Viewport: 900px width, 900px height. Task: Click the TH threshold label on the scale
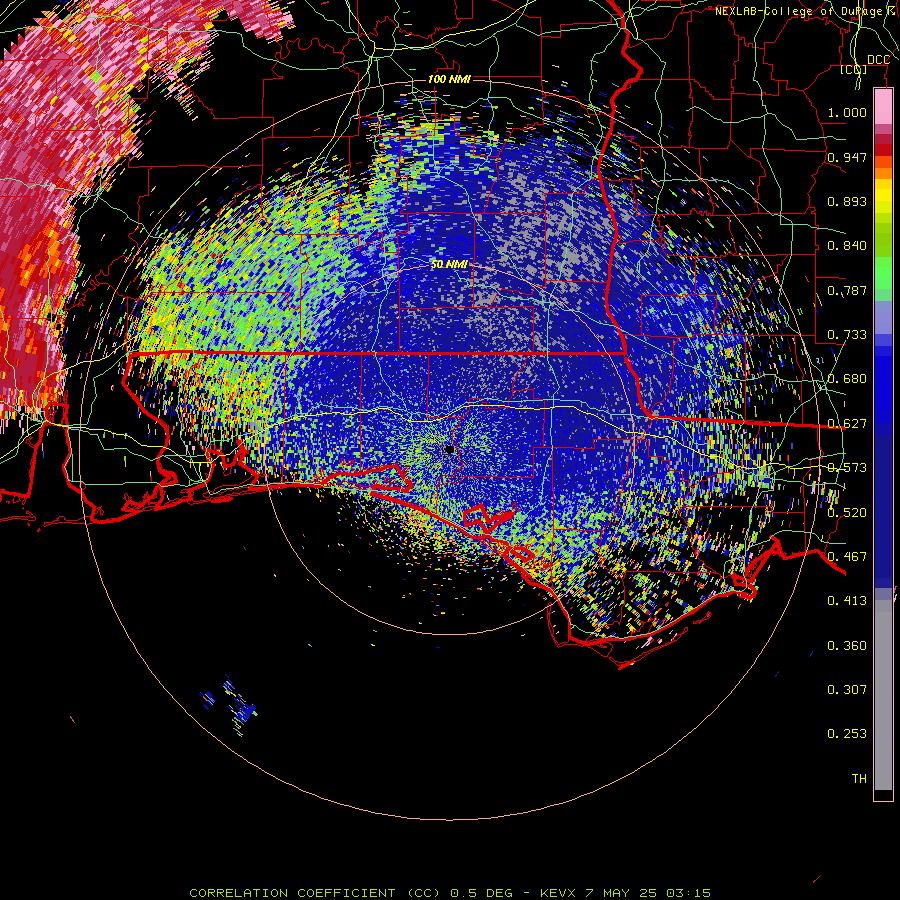[x=859, y=779]
